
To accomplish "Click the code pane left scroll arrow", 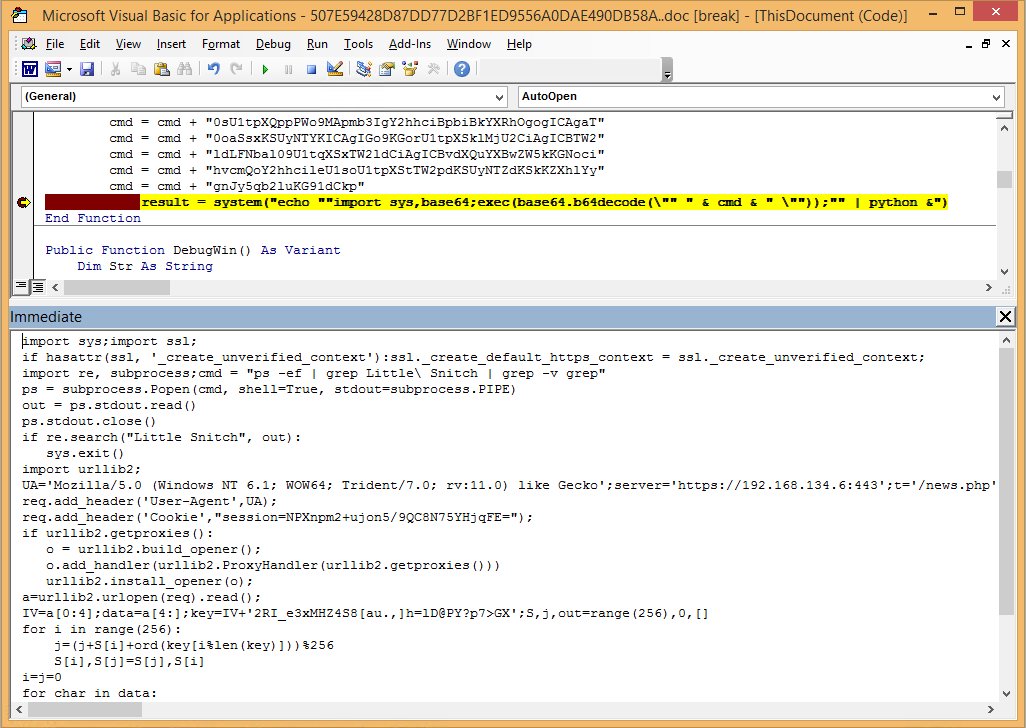I will [x=55, y=287].
